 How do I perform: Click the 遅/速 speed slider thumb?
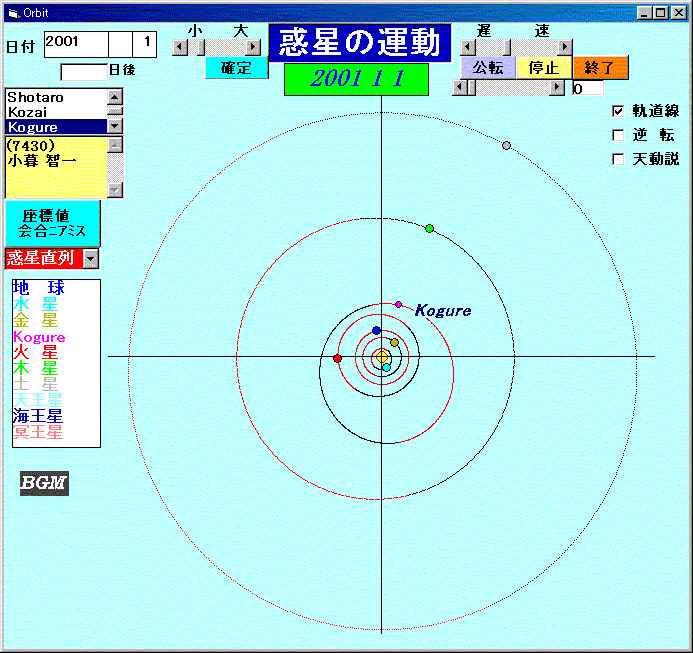click(x=507, y=47)
